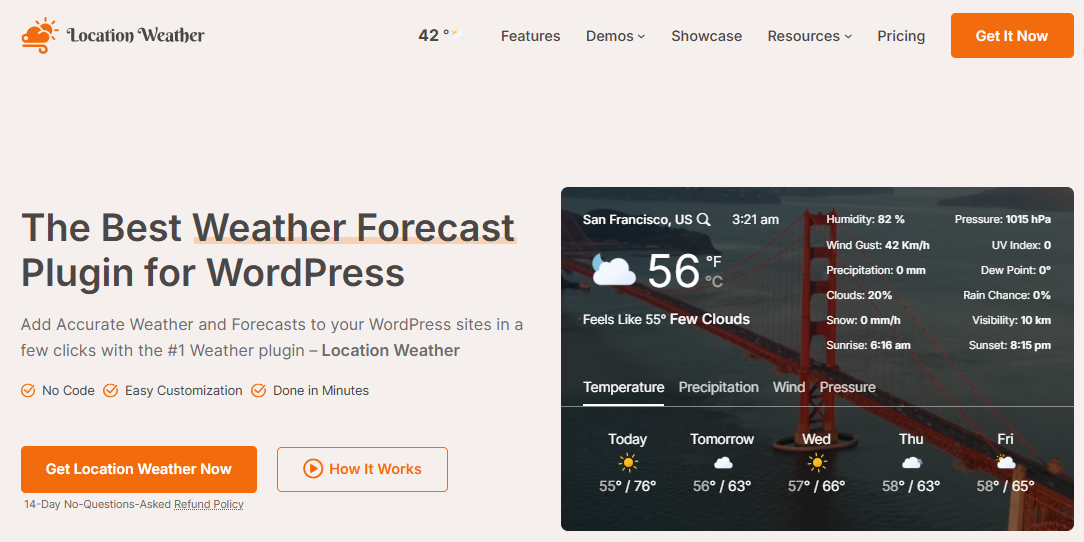This screenshot has height=542, width=1084.
Task: Click the large 56 temperature value
Action: click(x=674, y=271)
